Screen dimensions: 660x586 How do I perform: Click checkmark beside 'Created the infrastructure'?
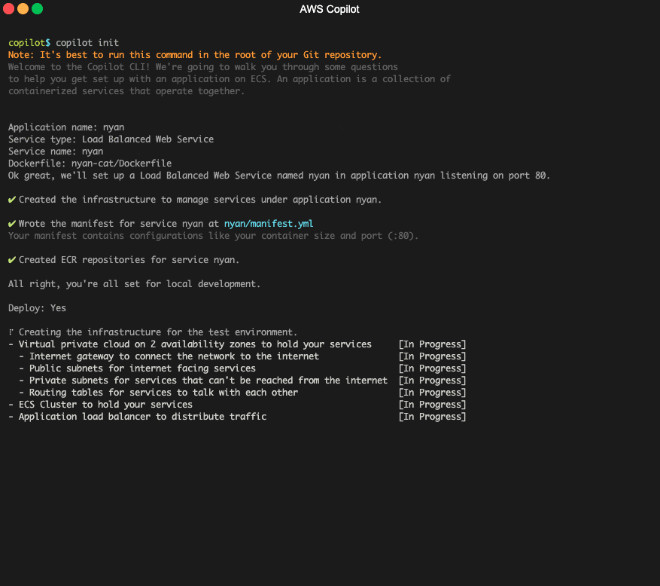[12, 200]
